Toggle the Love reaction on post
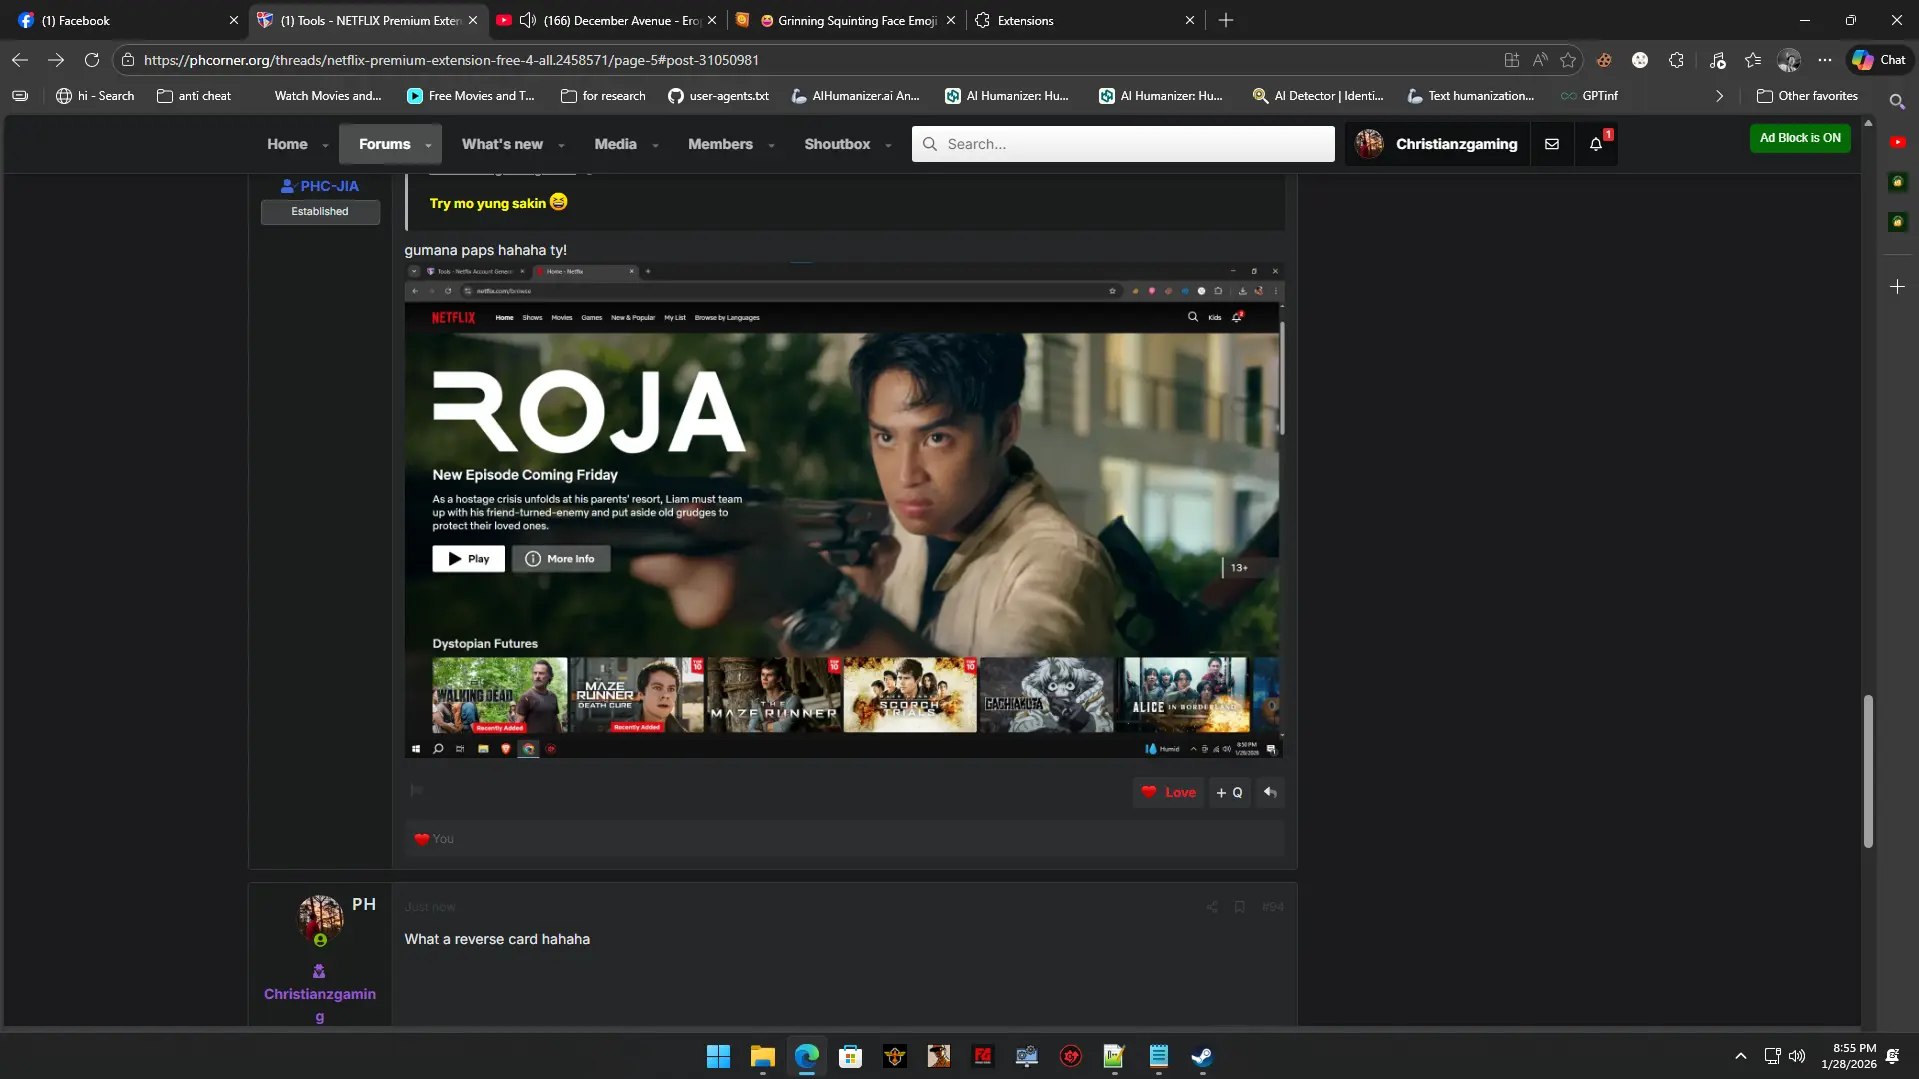 1168,792
